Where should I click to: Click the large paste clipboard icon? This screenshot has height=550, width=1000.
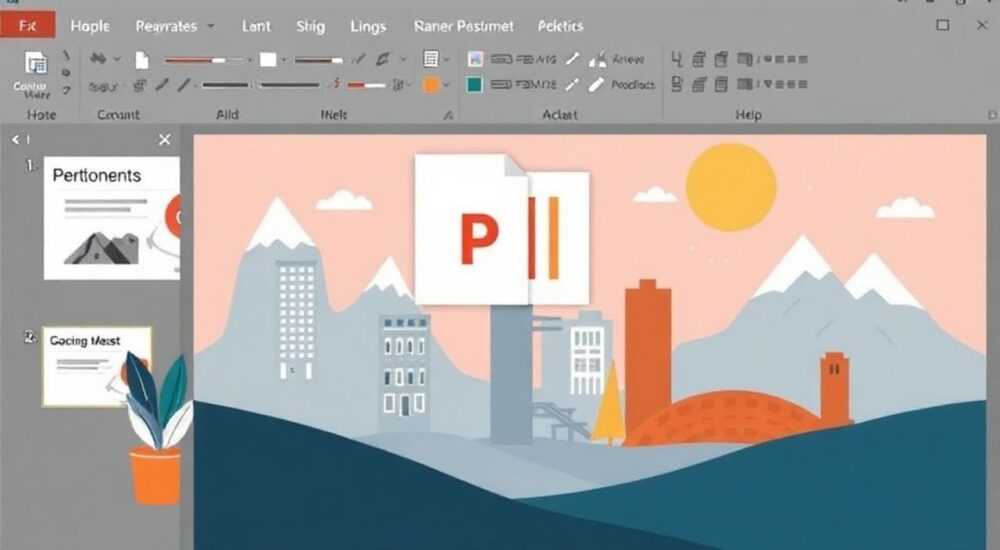[x=36, y=64]
